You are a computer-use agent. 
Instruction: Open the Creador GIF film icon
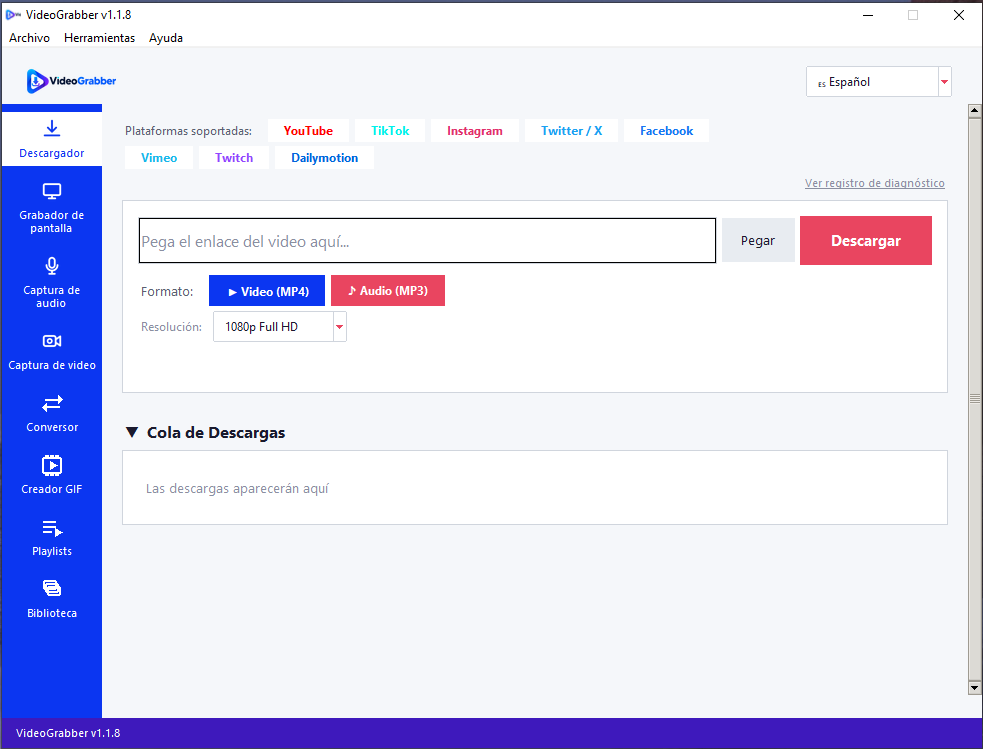[x=52, y=466]
